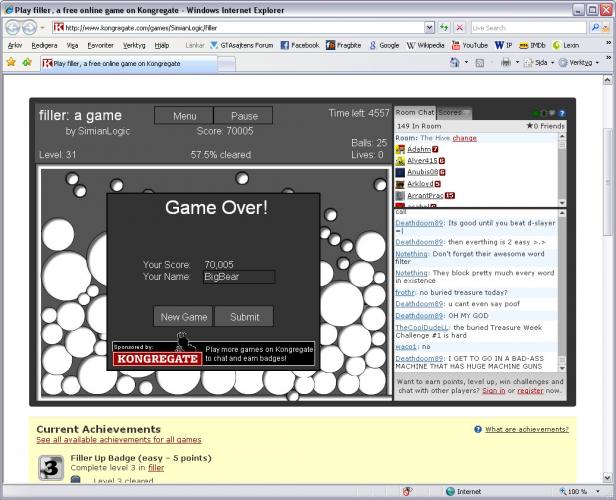Viewport: 616px width, 500px height.
Task: Click the Favorites star icon
Action: (11, 62)
